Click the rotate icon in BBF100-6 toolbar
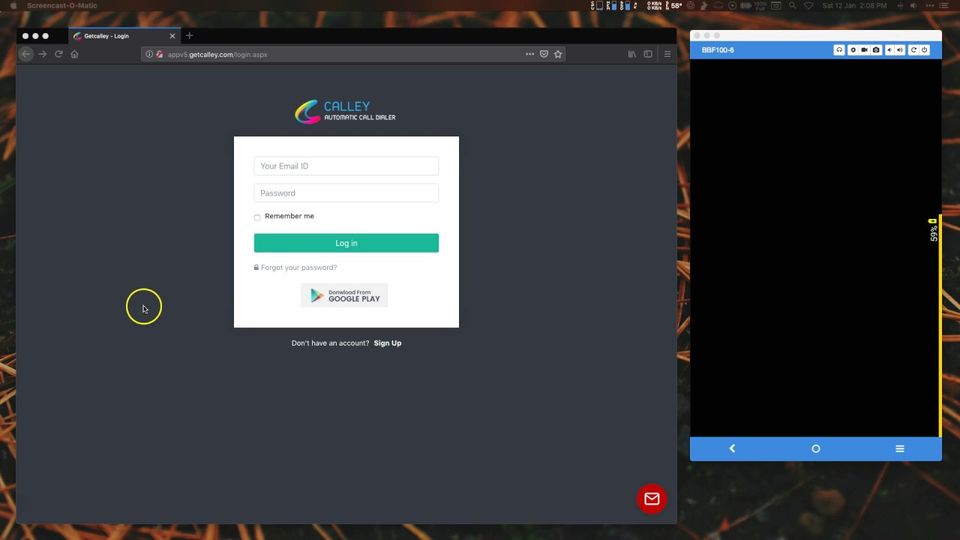Screen dimensions: 960x540 (x=913, y=50)
